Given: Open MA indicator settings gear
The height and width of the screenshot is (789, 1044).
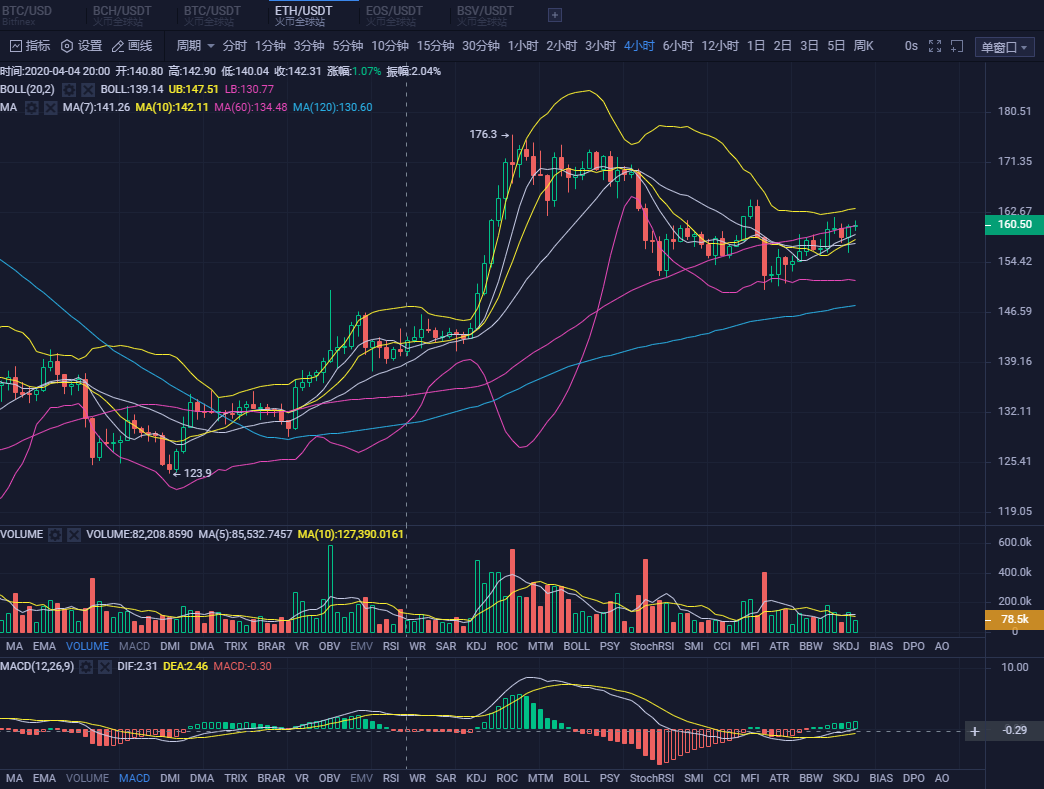Looking at the screenshot, I should click(31, 107).
